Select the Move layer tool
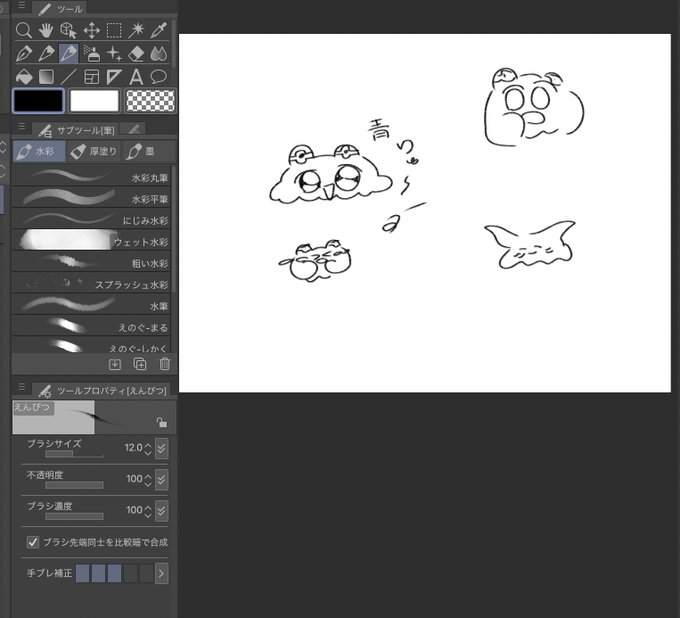Image resolution: width=680 pixels, height=618 pixels. [x=92, y=30]
